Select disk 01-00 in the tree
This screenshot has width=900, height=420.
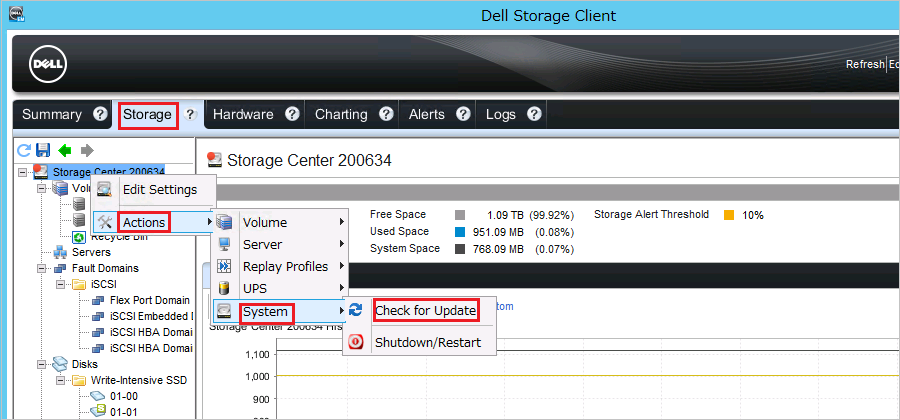pyautogui.click(x=124, y=396)
